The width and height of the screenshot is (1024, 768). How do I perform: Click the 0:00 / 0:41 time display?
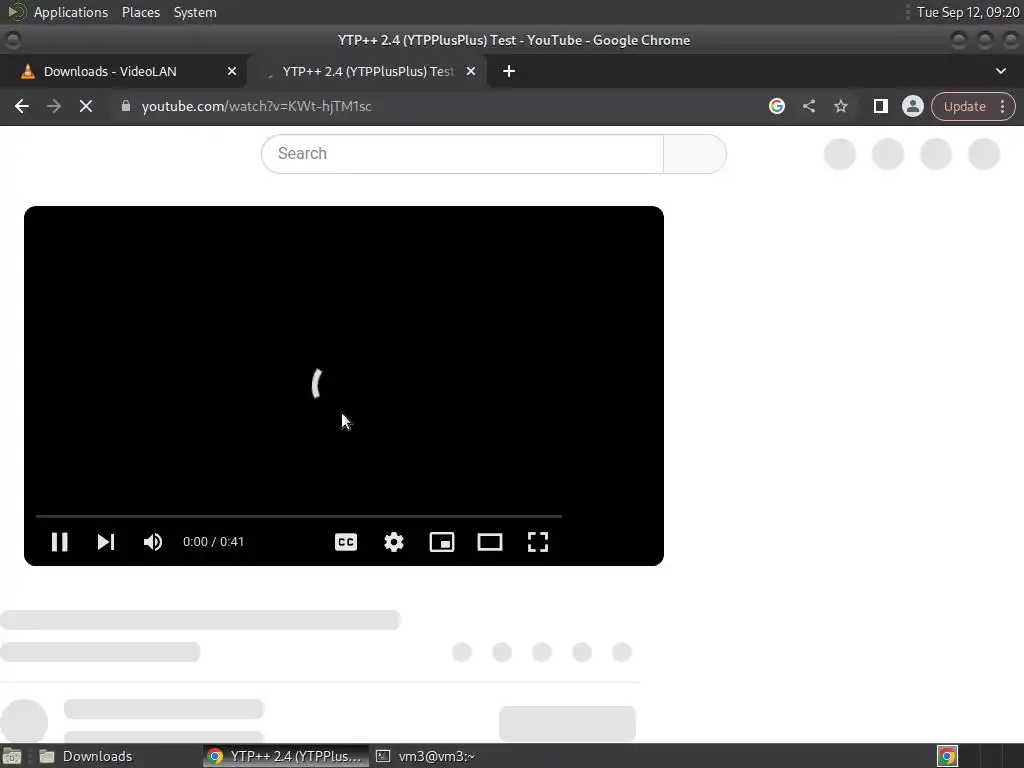tap(214, 542)
